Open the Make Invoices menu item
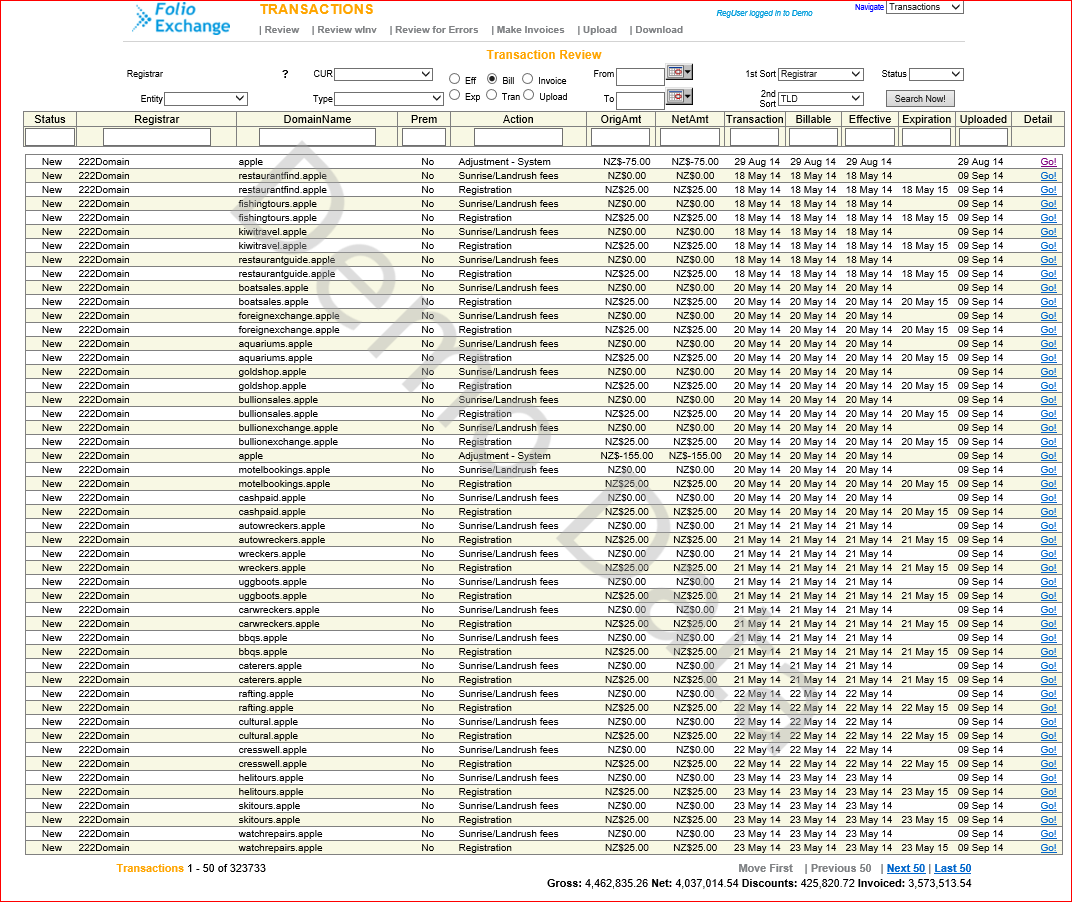This screenshot has width=1072, height=902. [531, 30]
